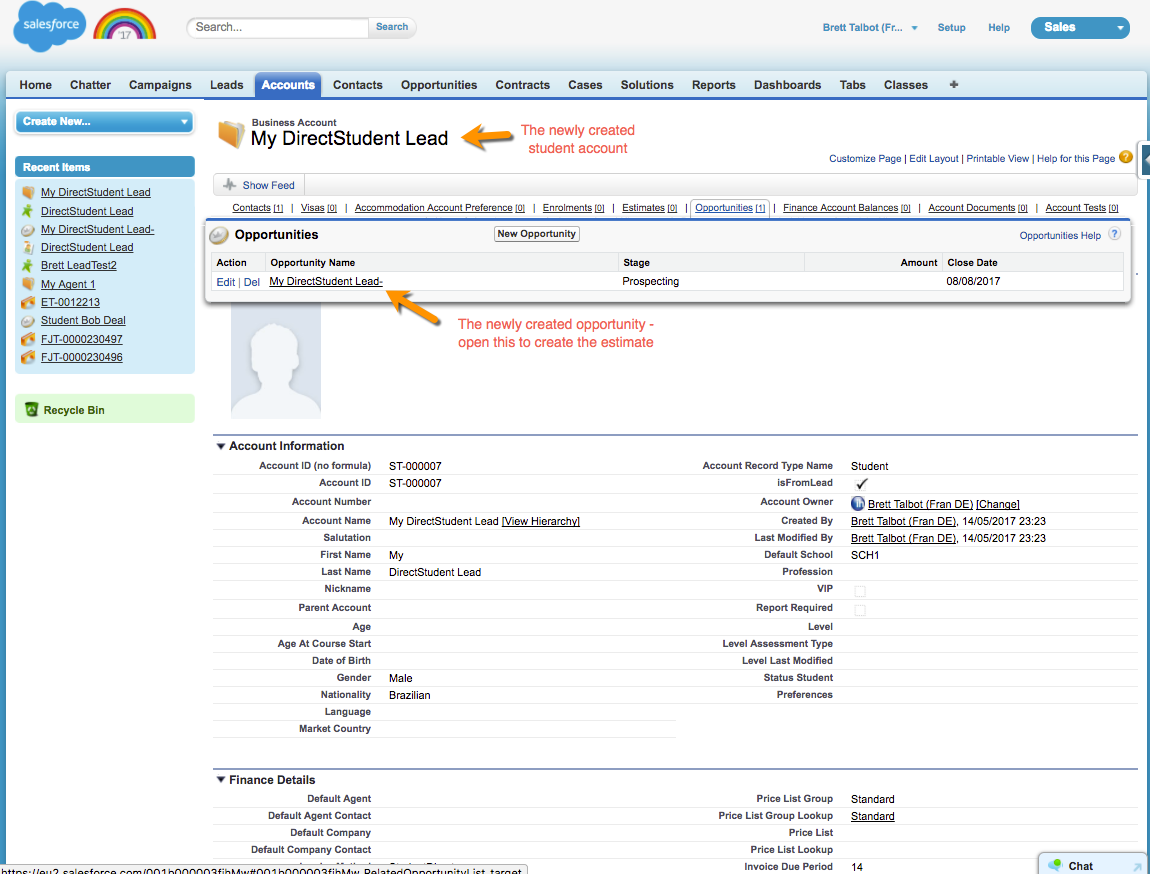Collapse the Account Information section
The image size is (1150, 874).
point(221,447)
